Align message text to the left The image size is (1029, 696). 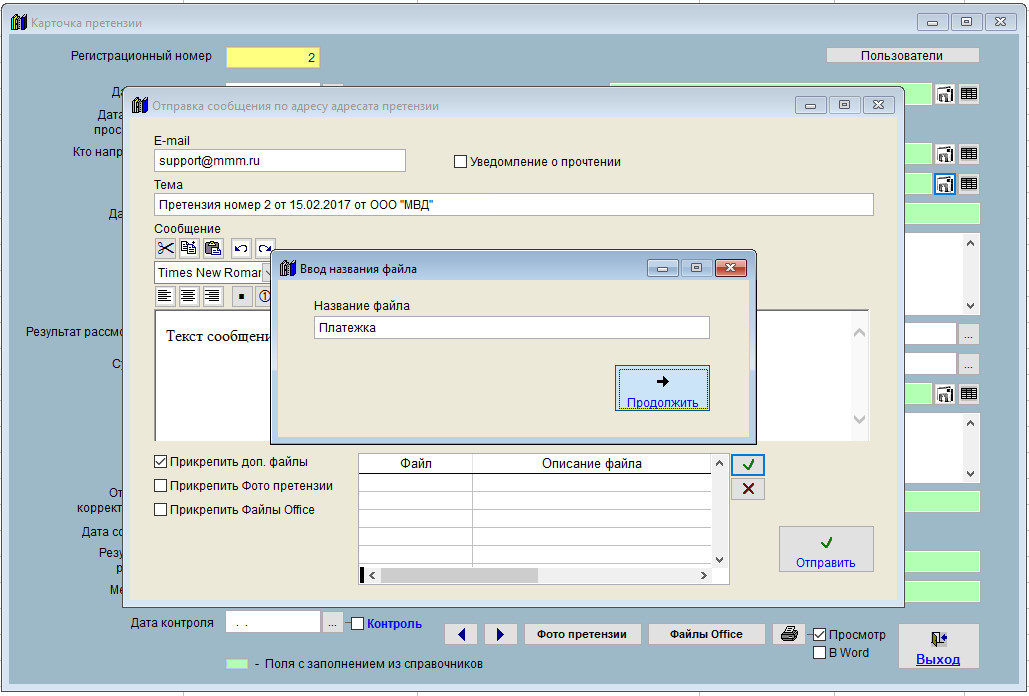[x=165, y=296]
